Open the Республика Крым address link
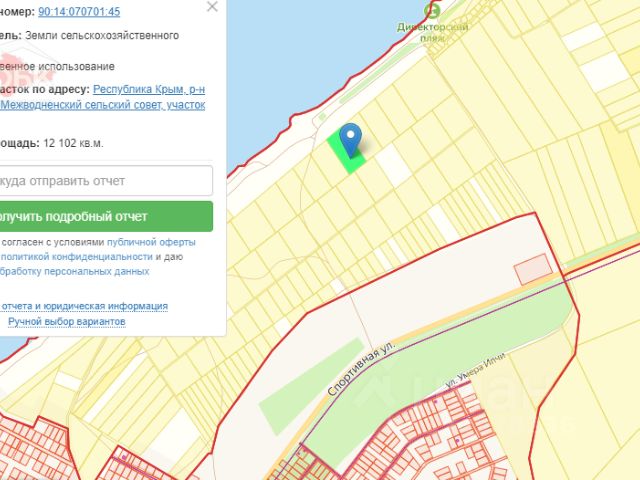 pyautogui.click(x=149, y=89)
